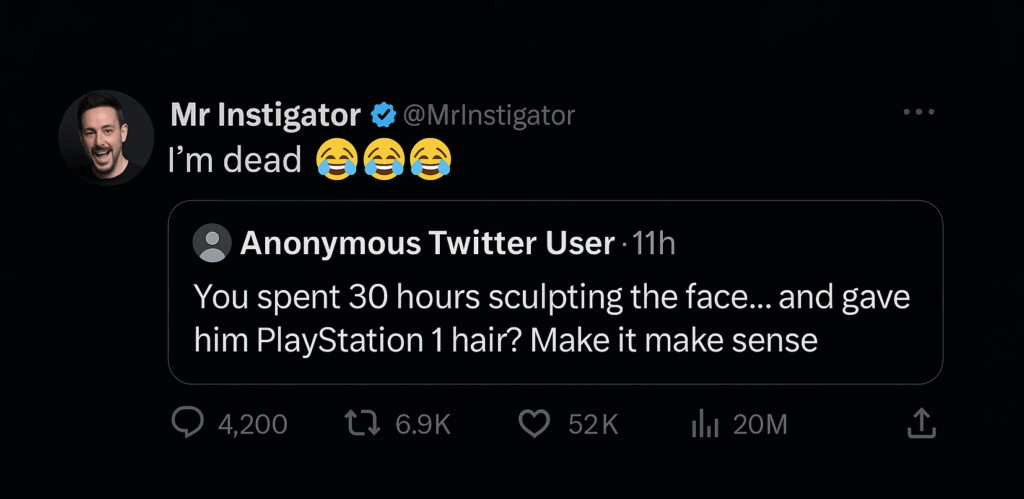Click the 6.9K retweets count
The image size is (1024, 499).
point(423,424)
